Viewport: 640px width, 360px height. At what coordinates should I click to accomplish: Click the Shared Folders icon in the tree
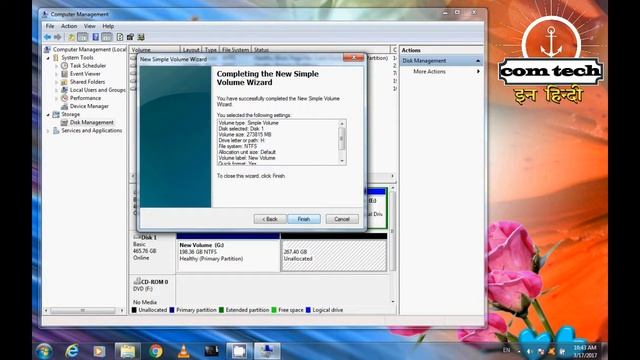[64, 82]
